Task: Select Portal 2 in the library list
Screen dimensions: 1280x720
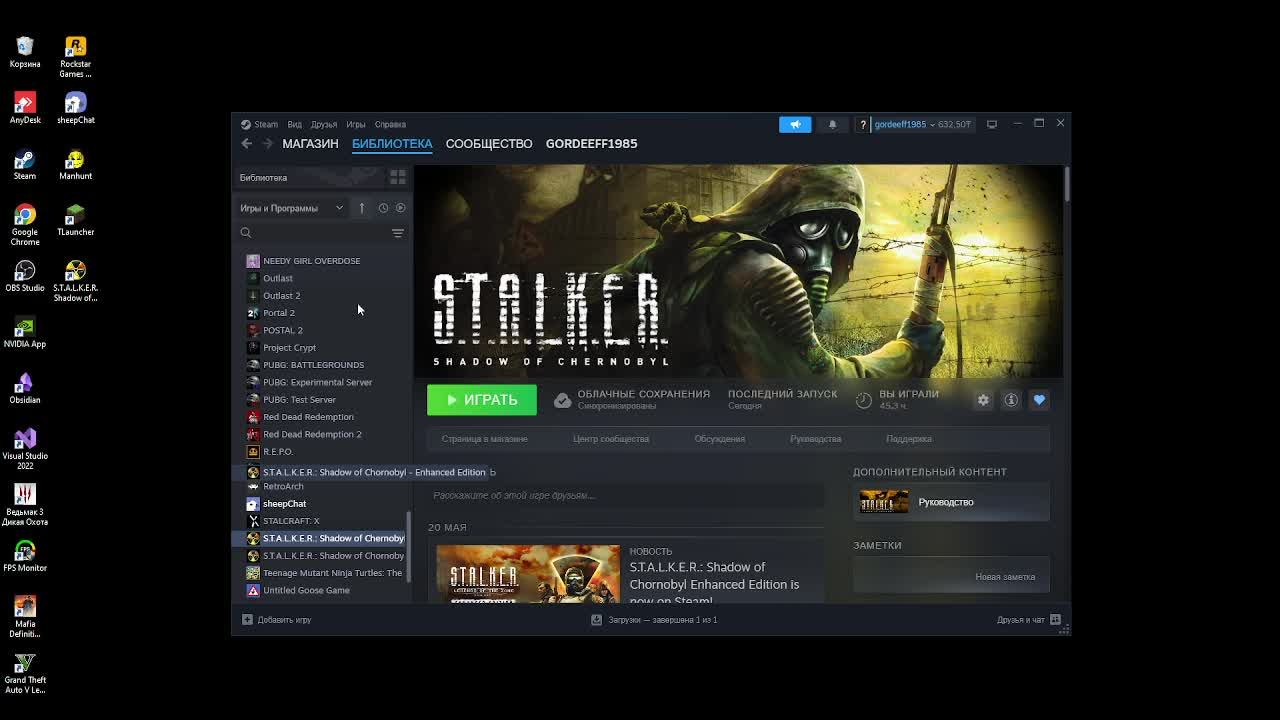Action: (324, 313)
